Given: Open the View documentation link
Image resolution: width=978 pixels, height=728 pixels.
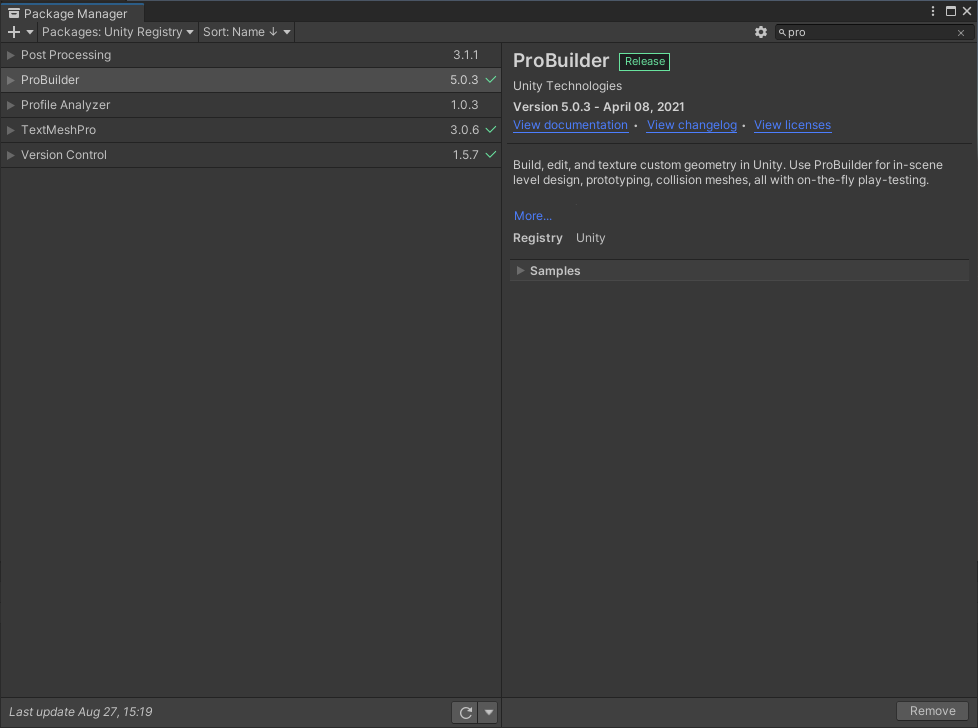Looking at the screenshot, I should point(570,125).
